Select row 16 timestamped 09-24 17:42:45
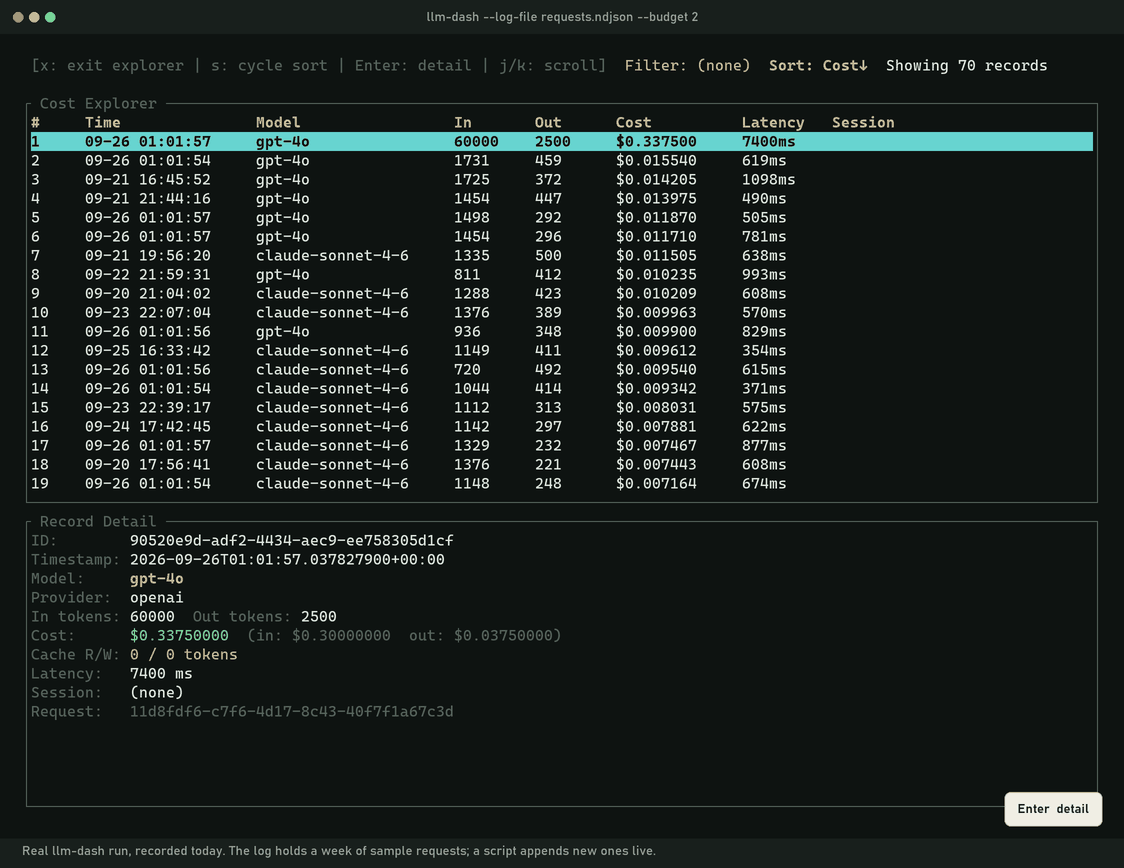 click(x=561, y=426)
